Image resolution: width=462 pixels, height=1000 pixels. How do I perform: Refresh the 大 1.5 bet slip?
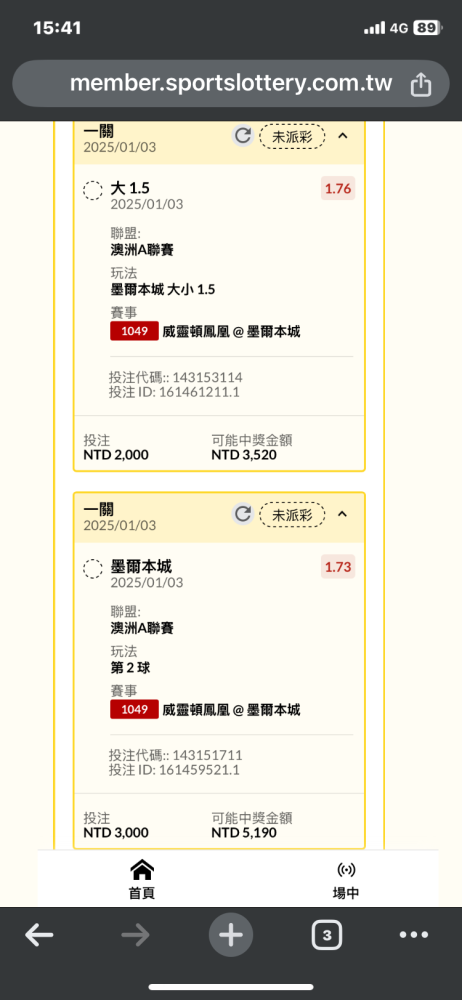point(242,136)
